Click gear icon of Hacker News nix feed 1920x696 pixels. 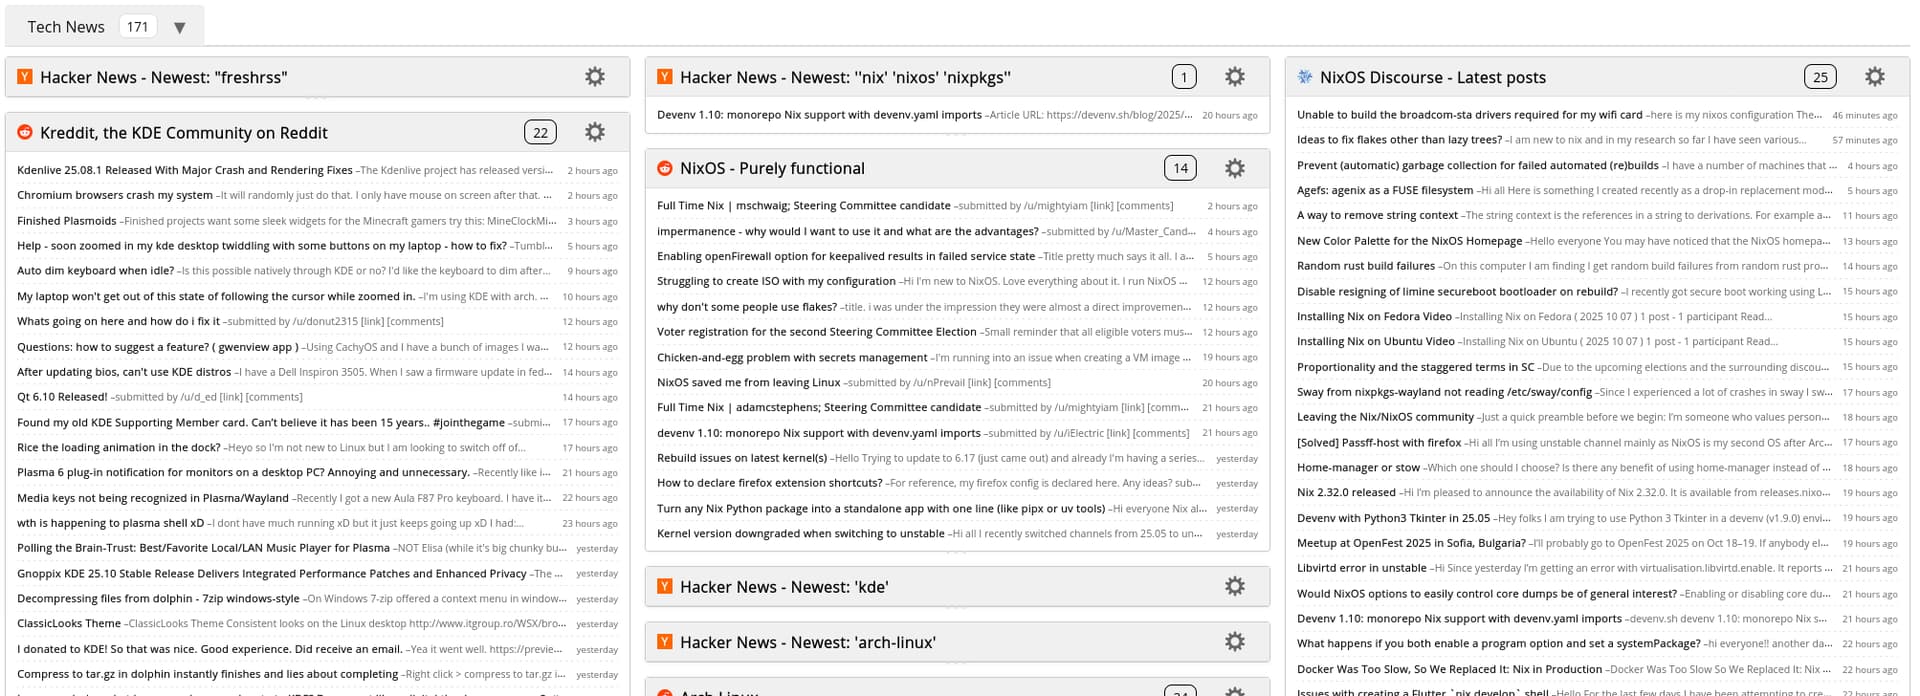(1235, 77)
